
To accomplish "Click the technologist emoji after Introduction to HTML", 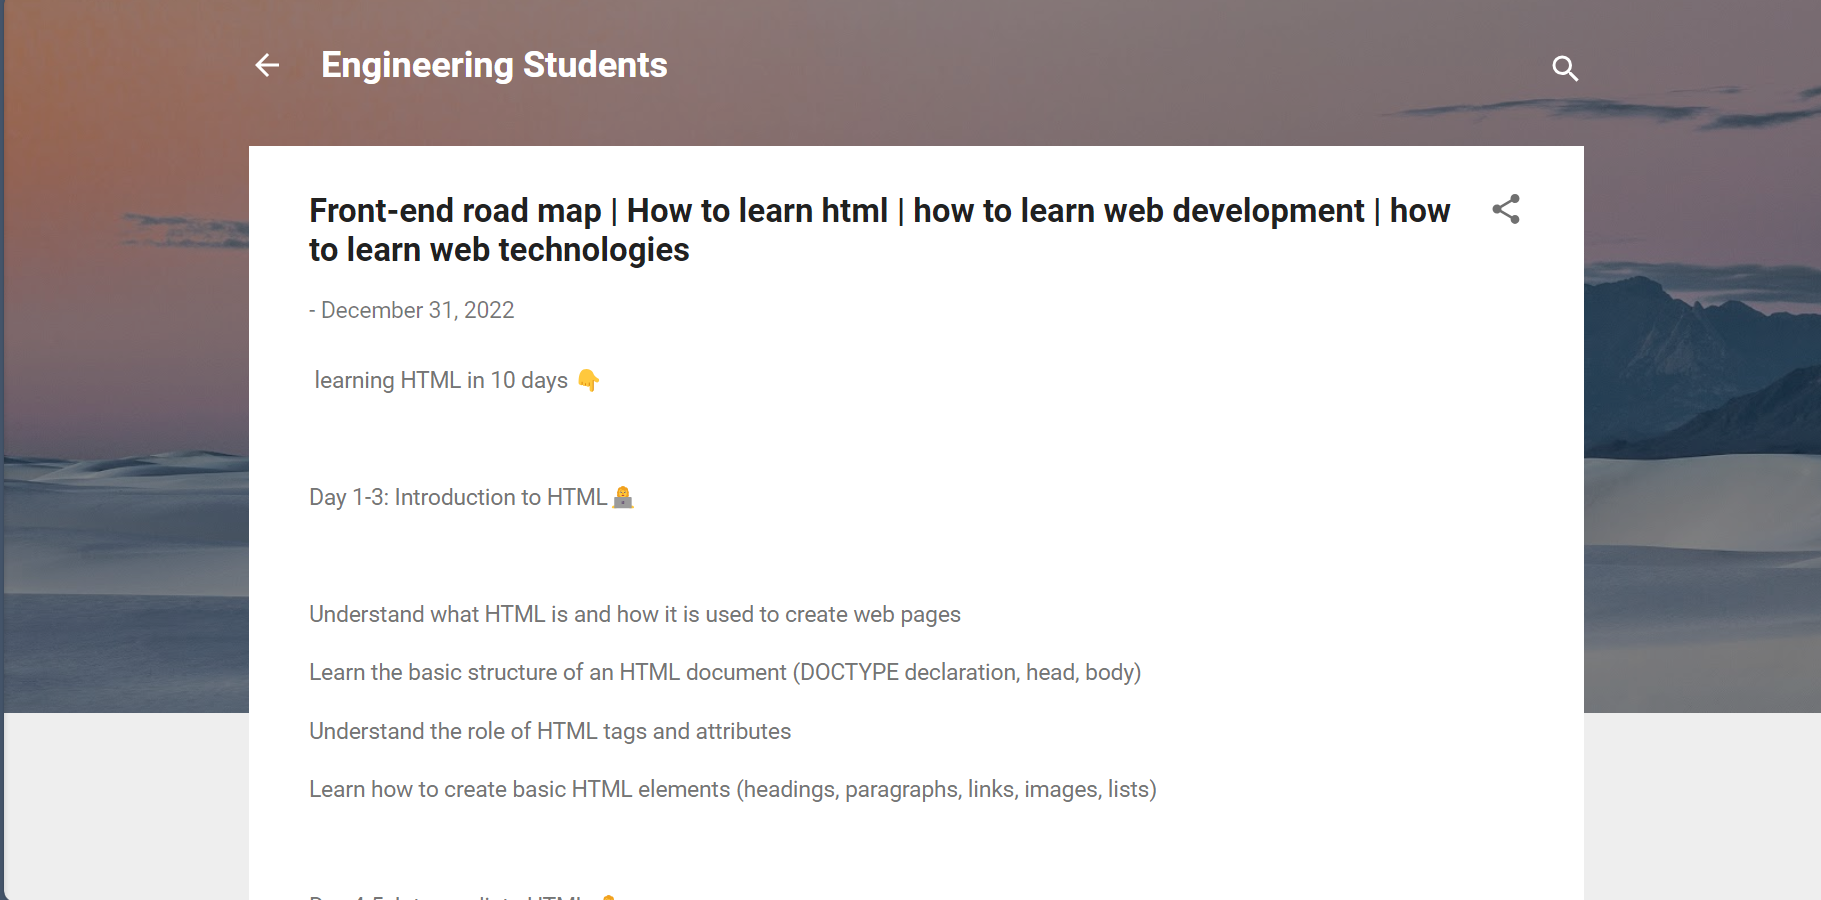I will [623, 497].
